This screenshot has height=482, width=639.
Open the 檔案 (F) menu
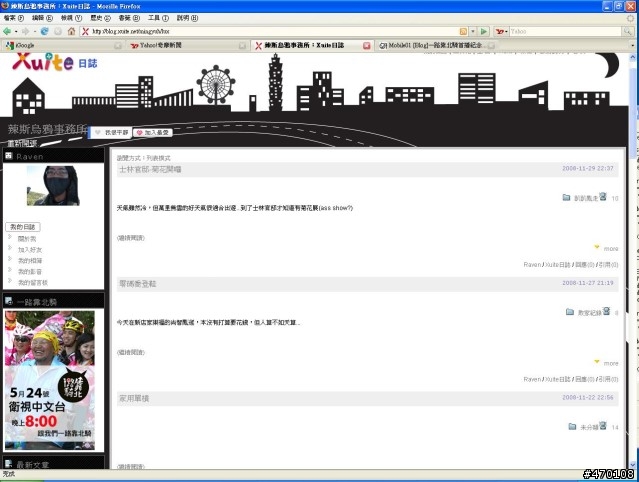tap(13, 18)
